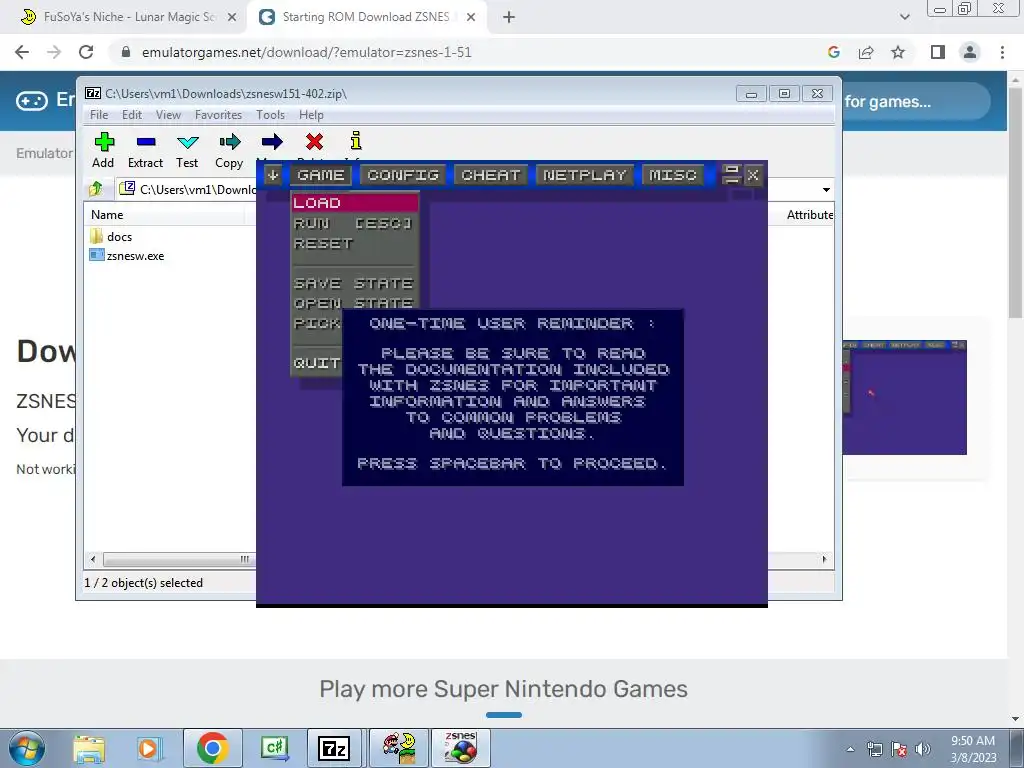
Task: Show hidden system tray icons arrow
Action: (x=850, y=749)
